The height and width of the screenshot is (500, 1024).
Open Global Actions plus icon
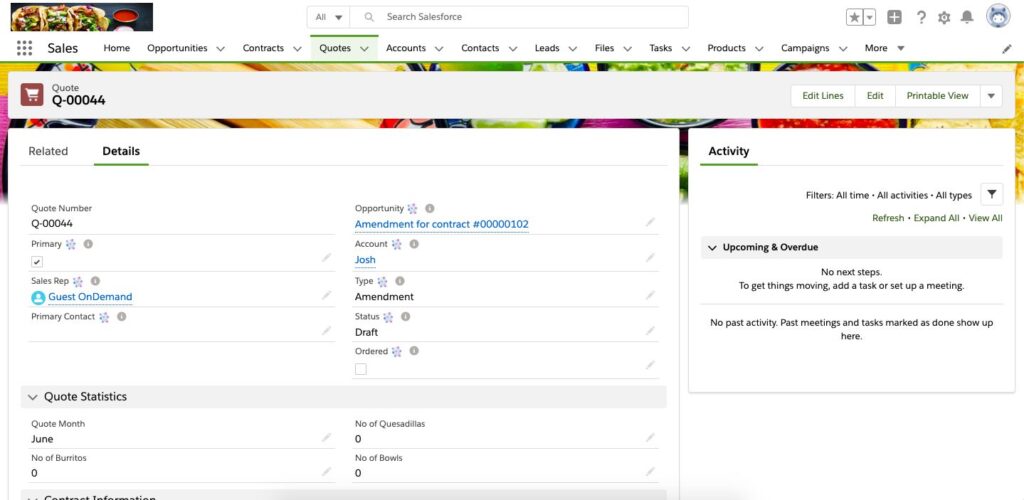[x=895, y=18]
